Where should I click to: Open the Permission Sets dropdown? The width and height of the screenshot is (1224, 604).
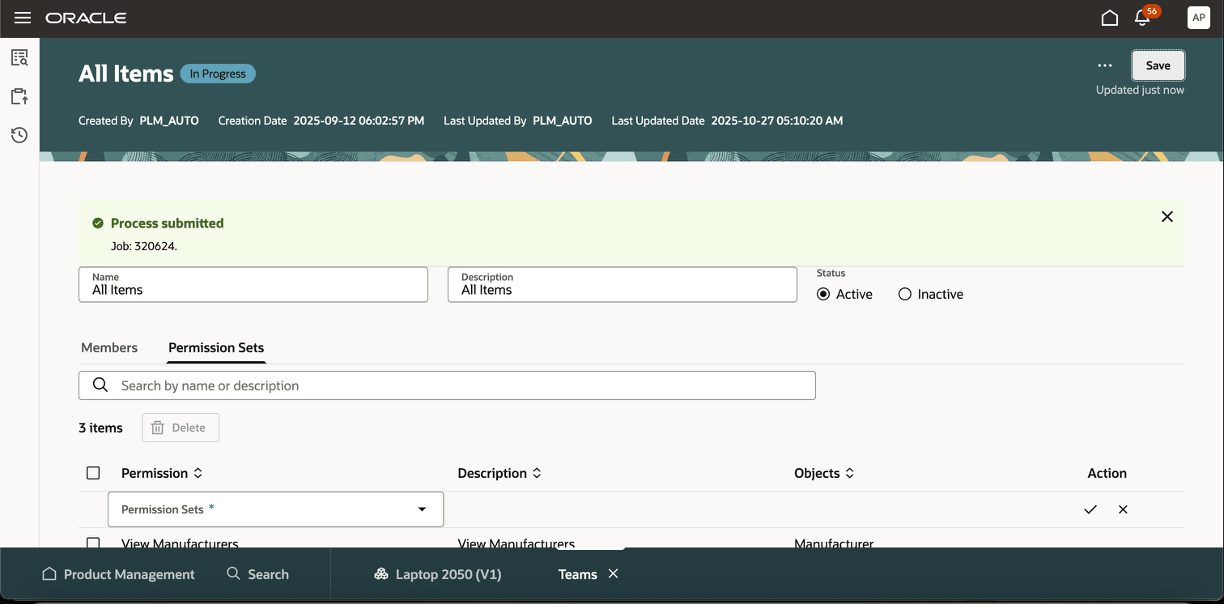pos(421,509)
